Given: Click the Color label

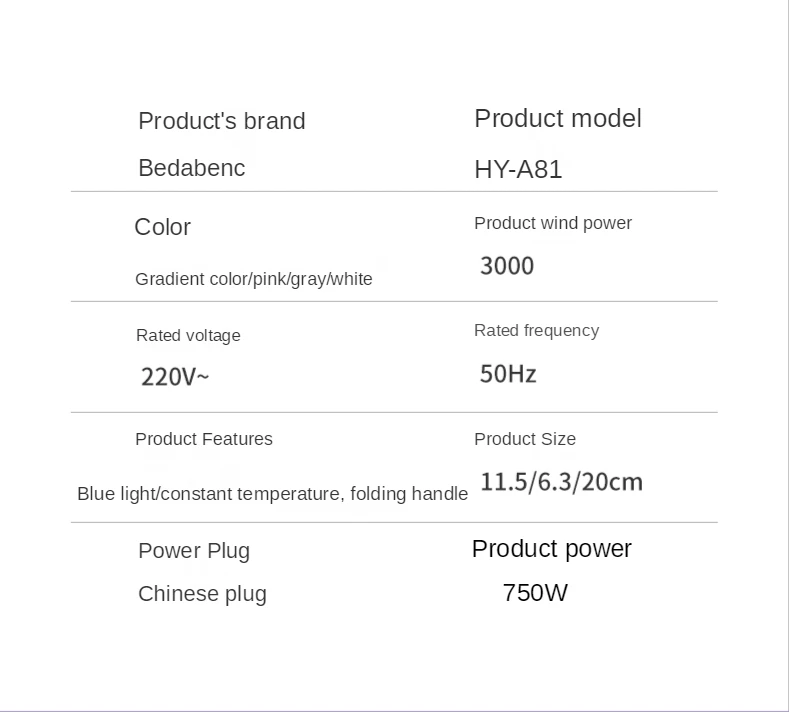Looking at the screenshot, I should click(163, 227).
